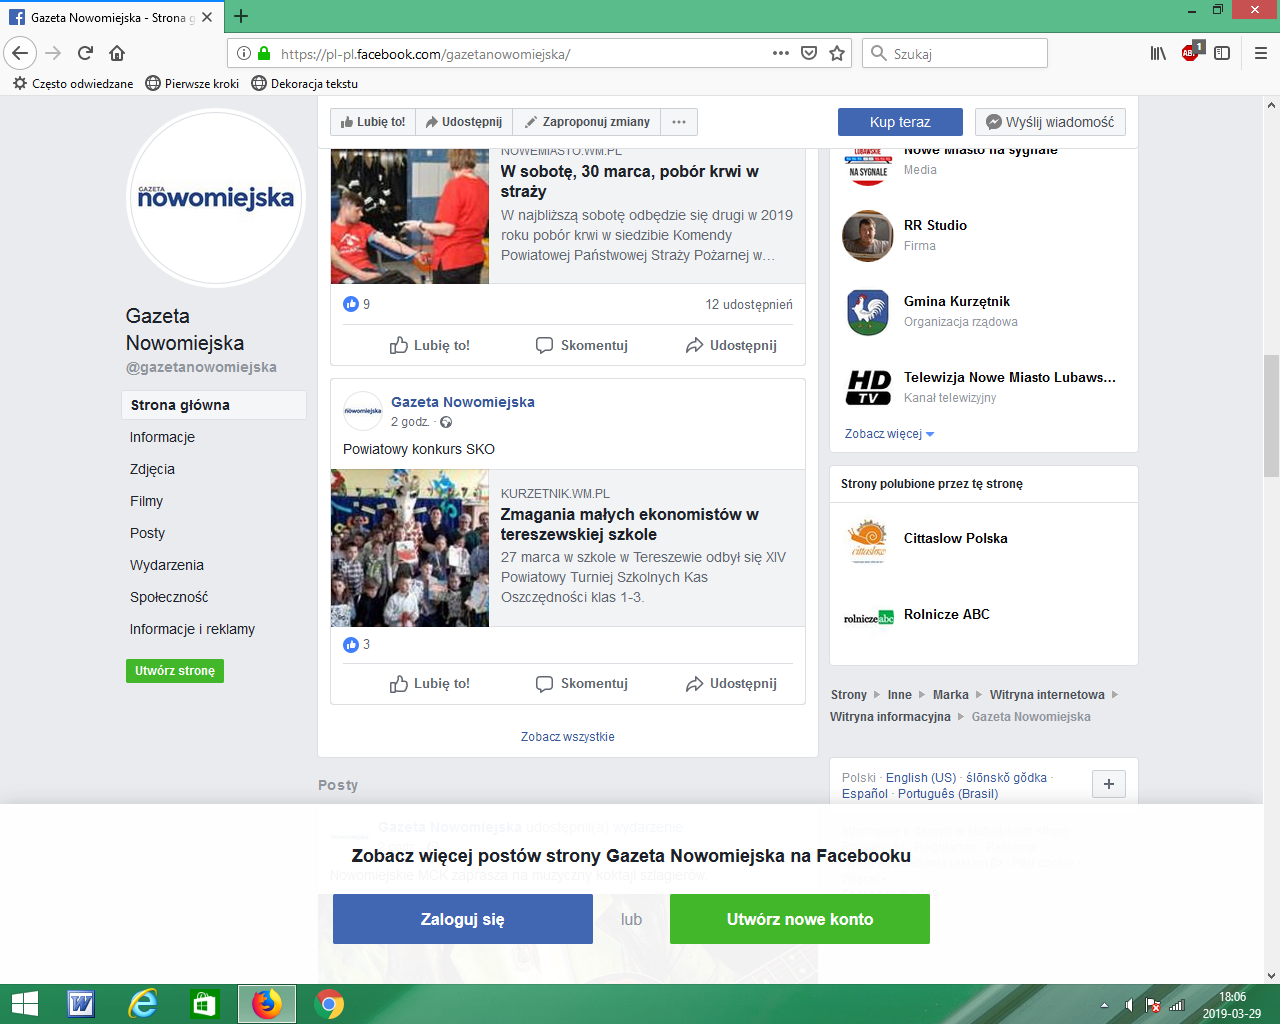Click Wyślij wiadomość button
Image resolution: width=1280 pixels, height=1024 pixels.
click(x=1050, y=122)
